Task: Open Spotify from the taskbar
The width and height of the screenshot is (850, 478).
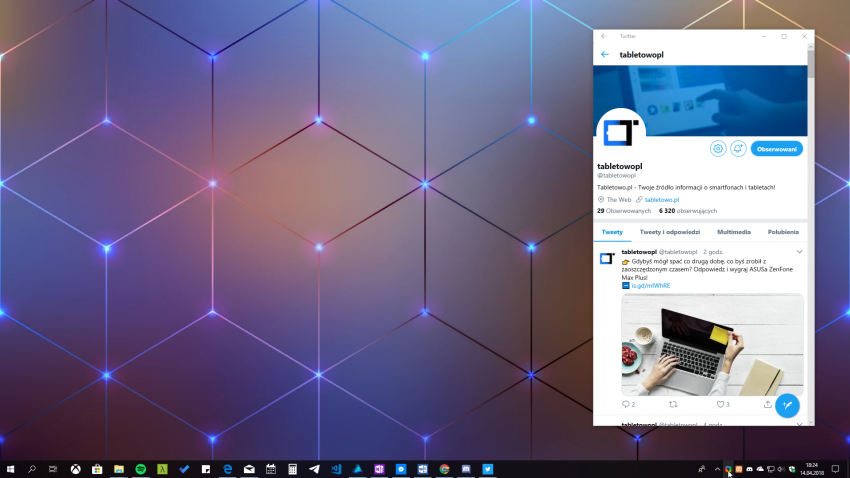Action: 140,468
